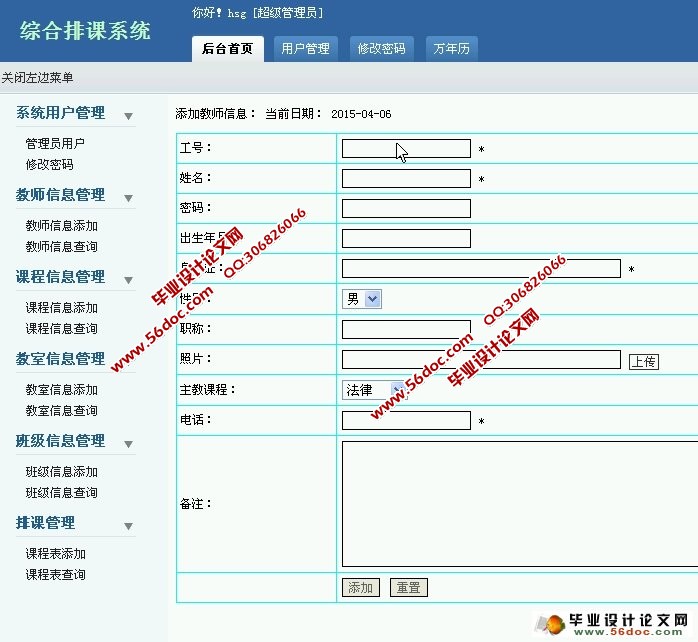
Task: Click the 课程信息管理 heading
Action: coord(61,276)
